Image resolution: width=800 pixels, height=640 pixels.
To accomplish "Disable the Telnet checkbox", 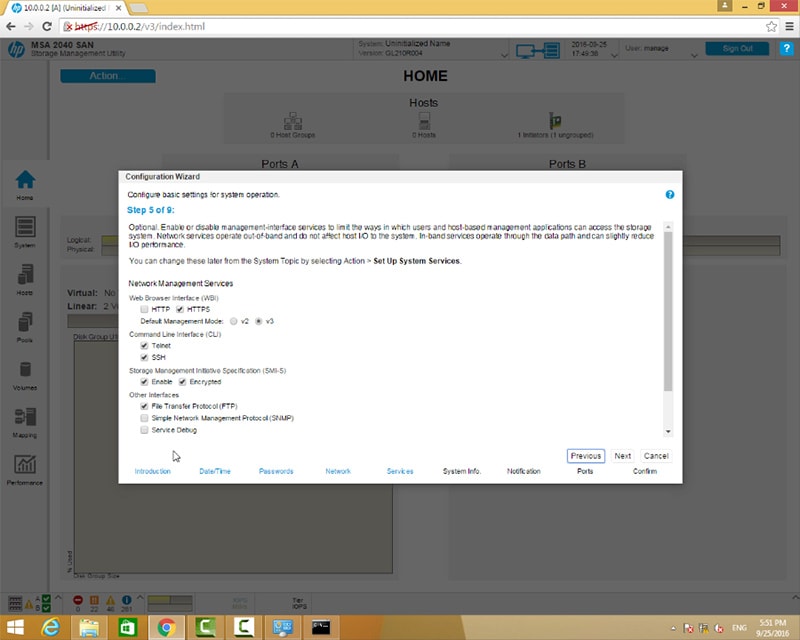I will tap(145, 345).
